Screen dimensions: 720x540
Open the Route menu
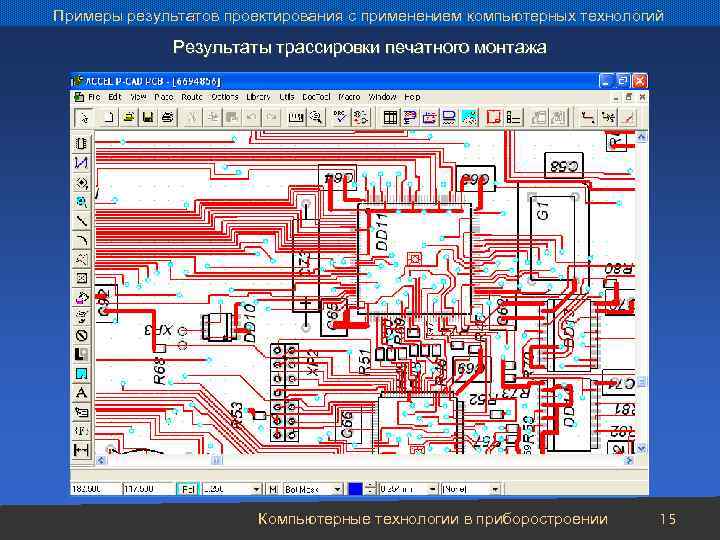click(191, 97)
